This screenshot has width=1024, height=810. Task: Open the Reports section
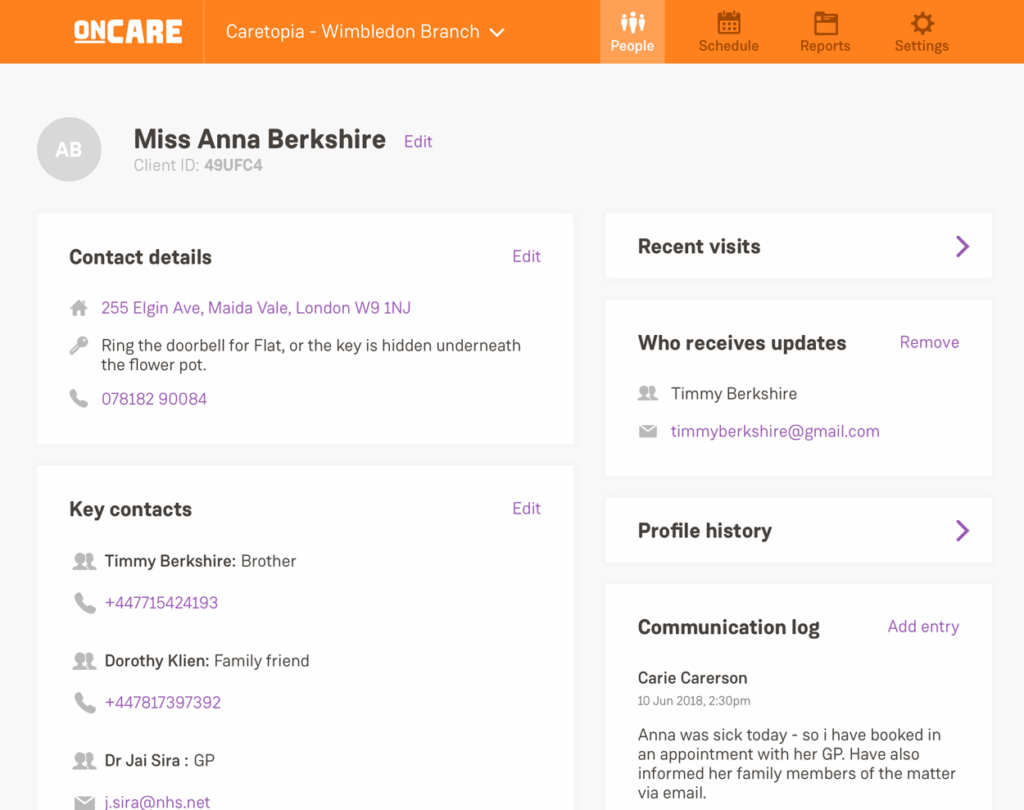(x=825, y=32)
